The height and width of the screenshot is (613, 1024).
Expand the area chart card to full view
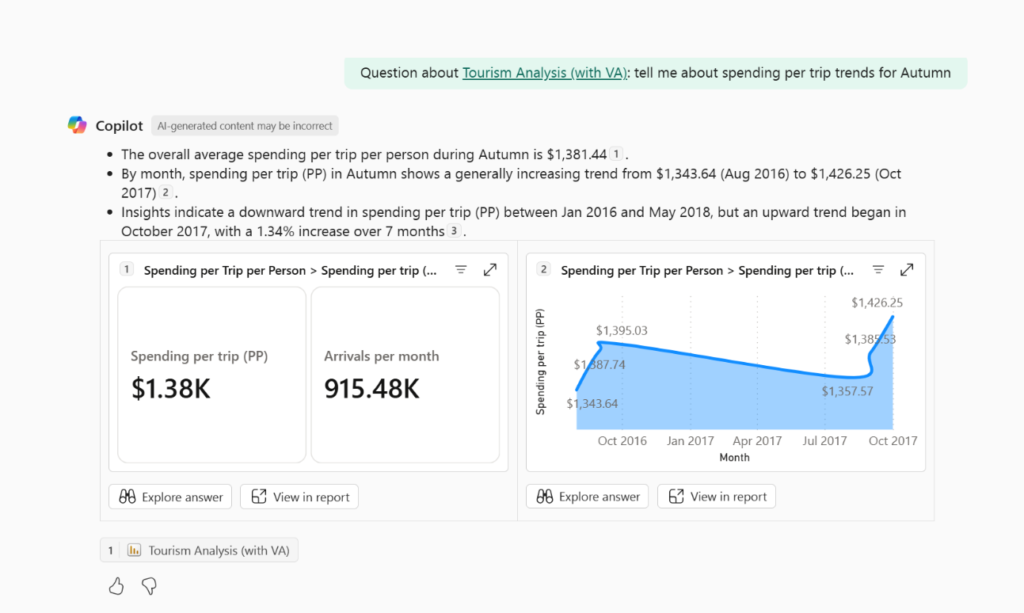tap(907, 270)
